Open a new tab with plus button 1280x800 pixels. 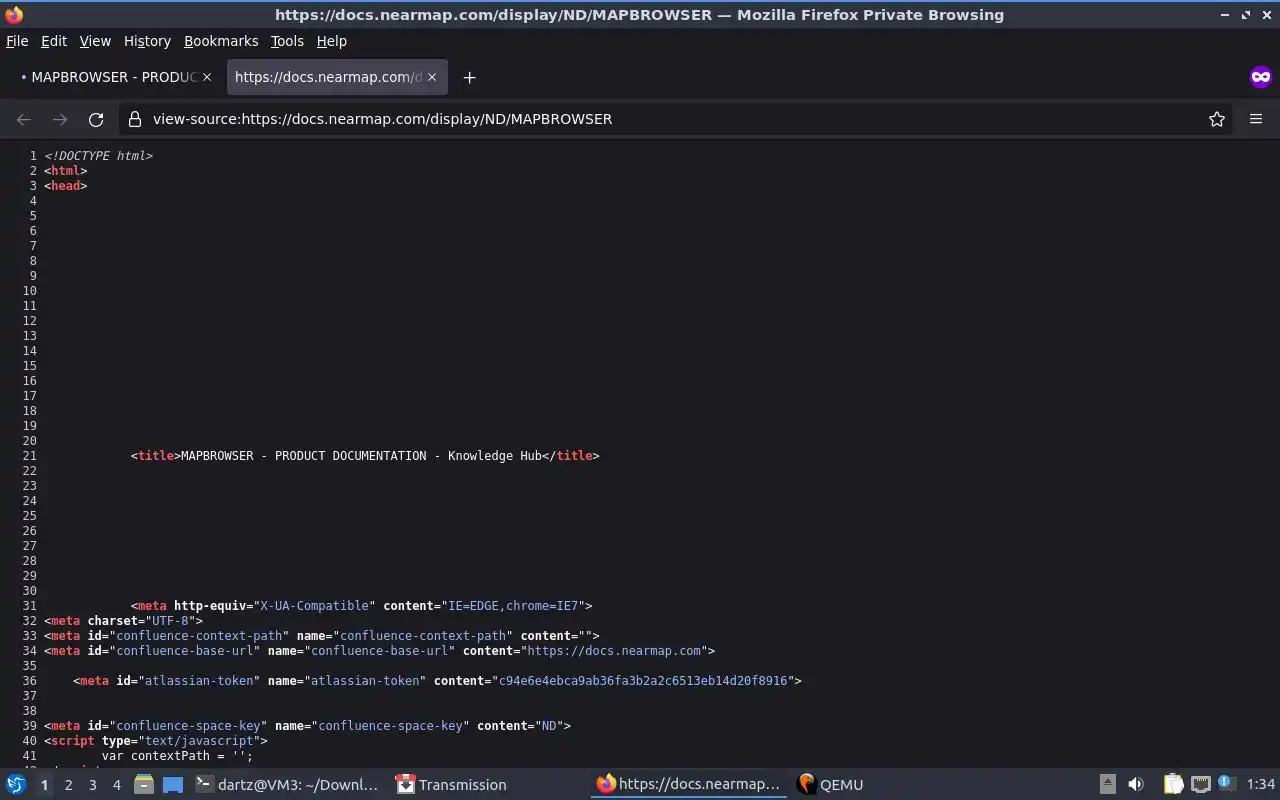469,77
